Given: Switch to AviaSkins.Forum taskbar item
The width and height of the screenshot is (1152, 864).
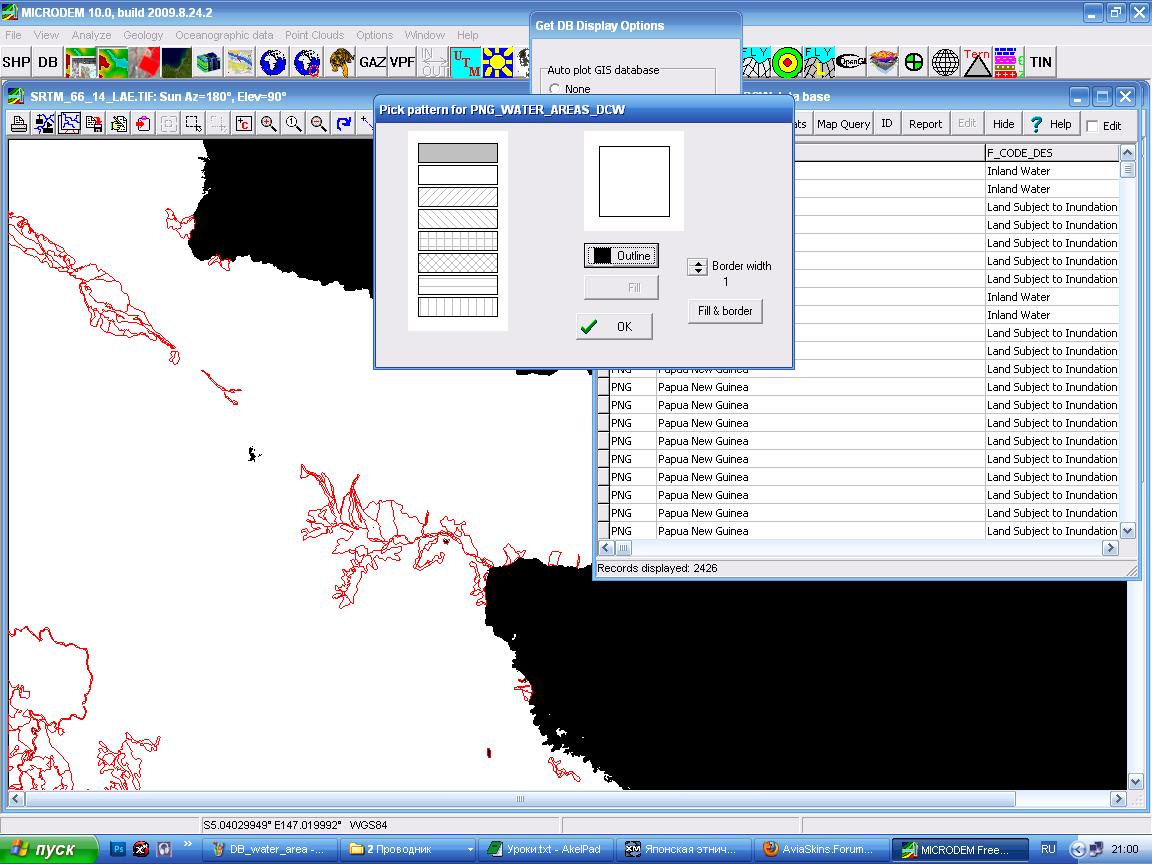Looking at the screenshot, I should [x=821, y=849].
